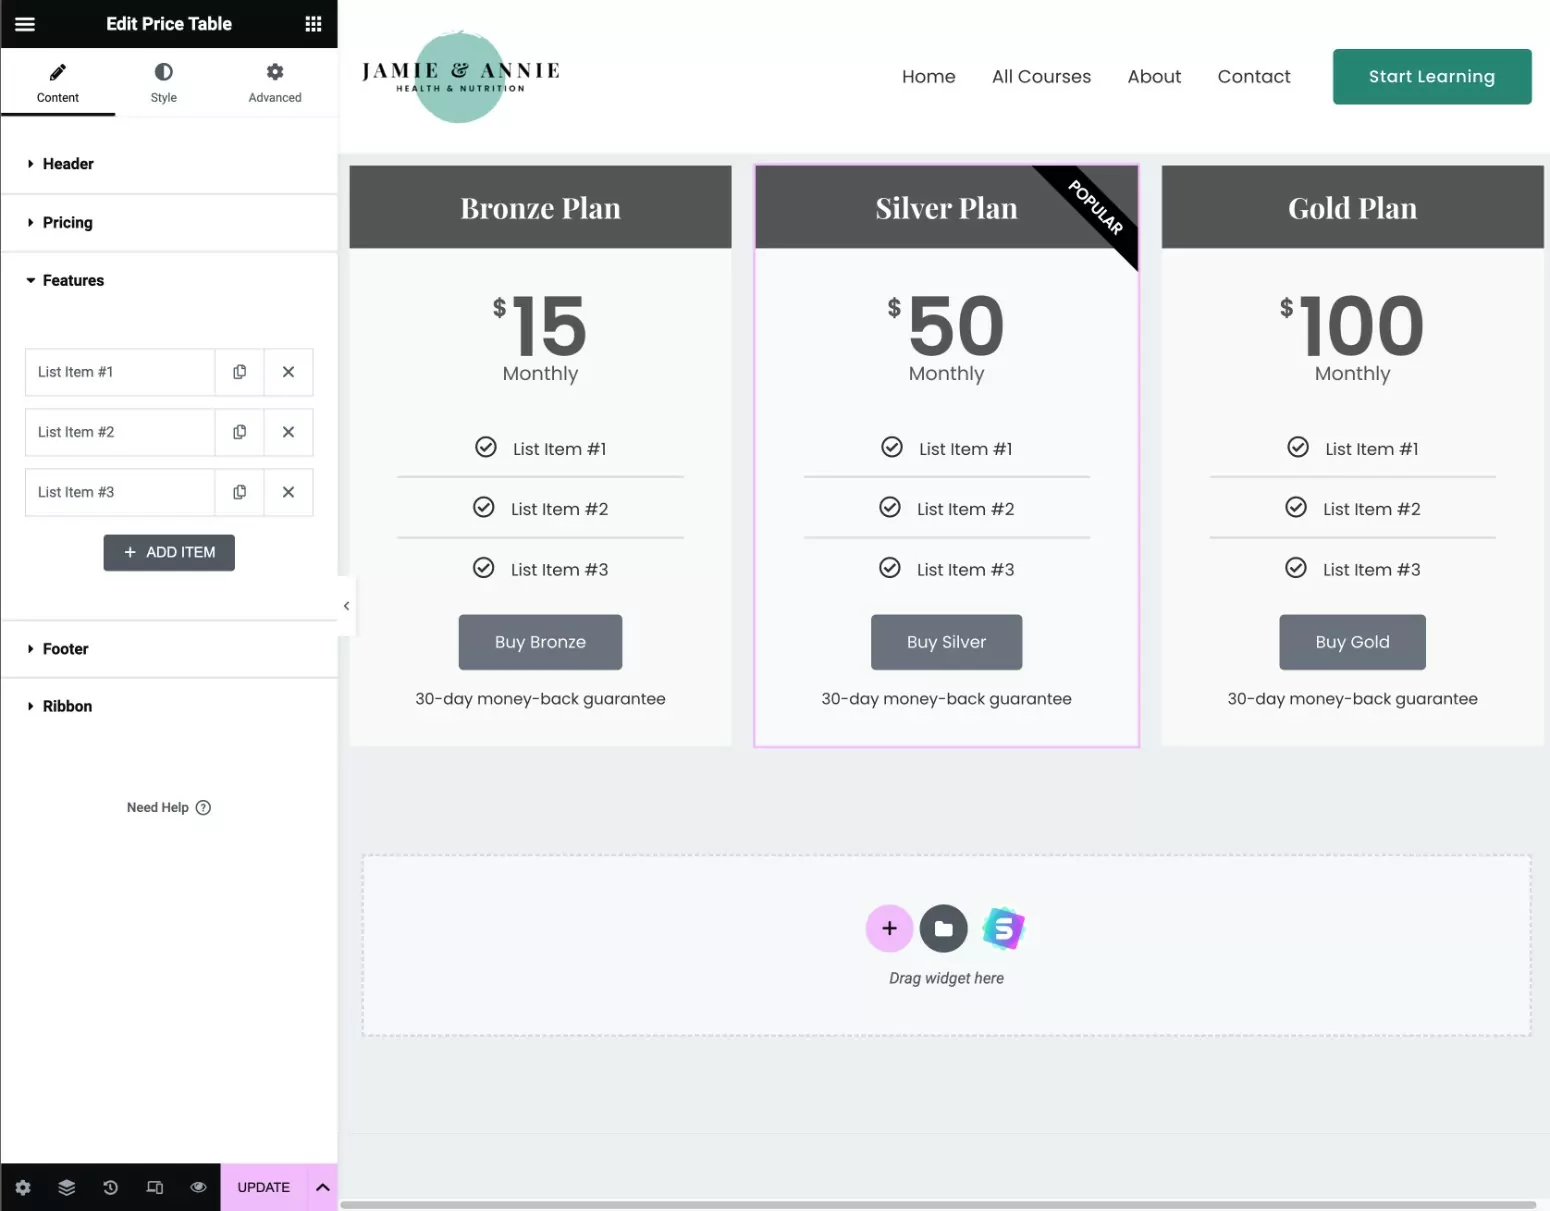Duplicate List Item #3
This screenshot has height=1211, width=1550.
tap(240, 492)
